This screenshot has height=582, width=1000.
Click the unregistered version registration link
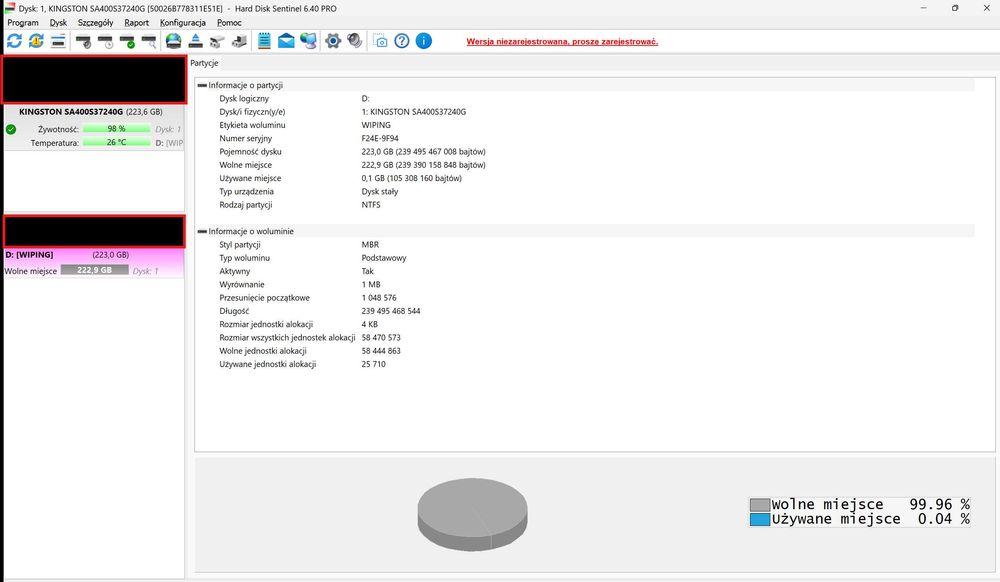pyautogui.click(x=562, y=41)
